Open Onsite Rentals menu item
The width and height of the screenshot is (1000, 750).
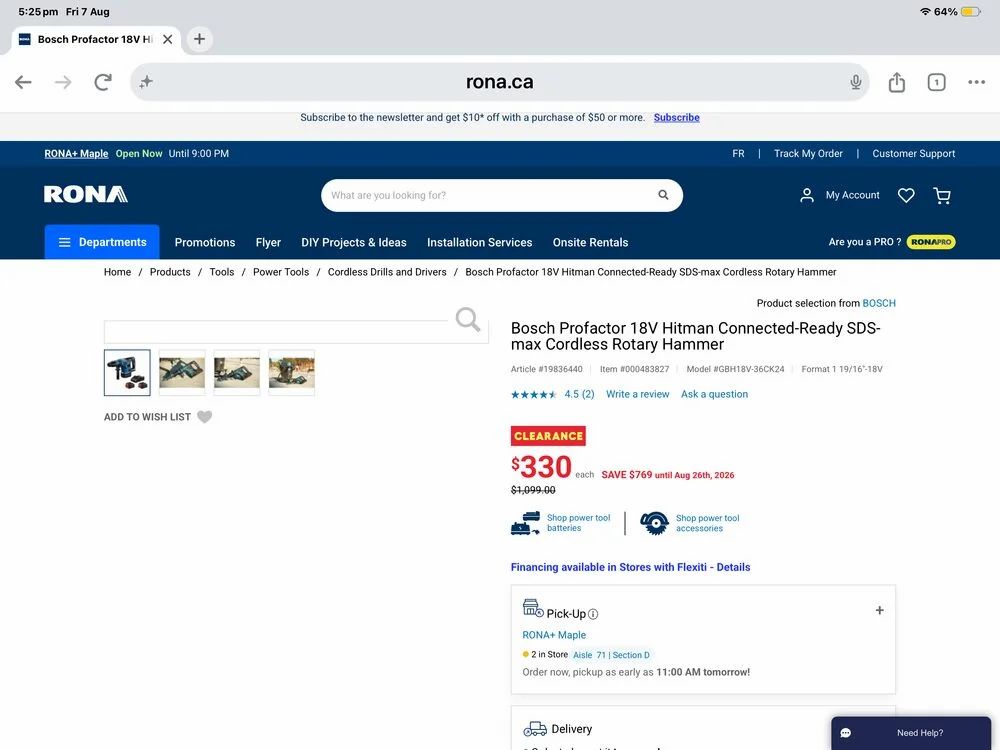(591, 242)
